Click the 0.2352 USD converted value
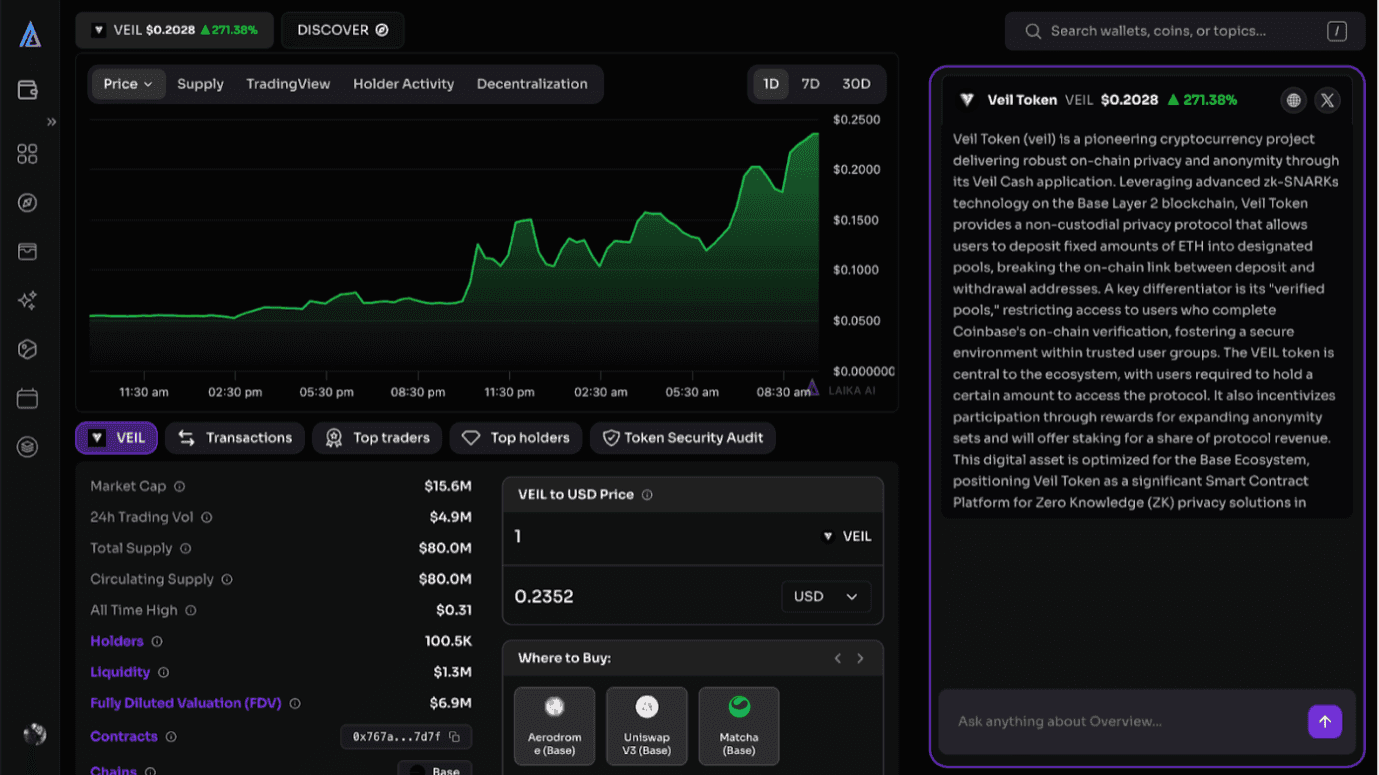The image size is (1379, 775). pyautogui.click(x=544, y=597)
